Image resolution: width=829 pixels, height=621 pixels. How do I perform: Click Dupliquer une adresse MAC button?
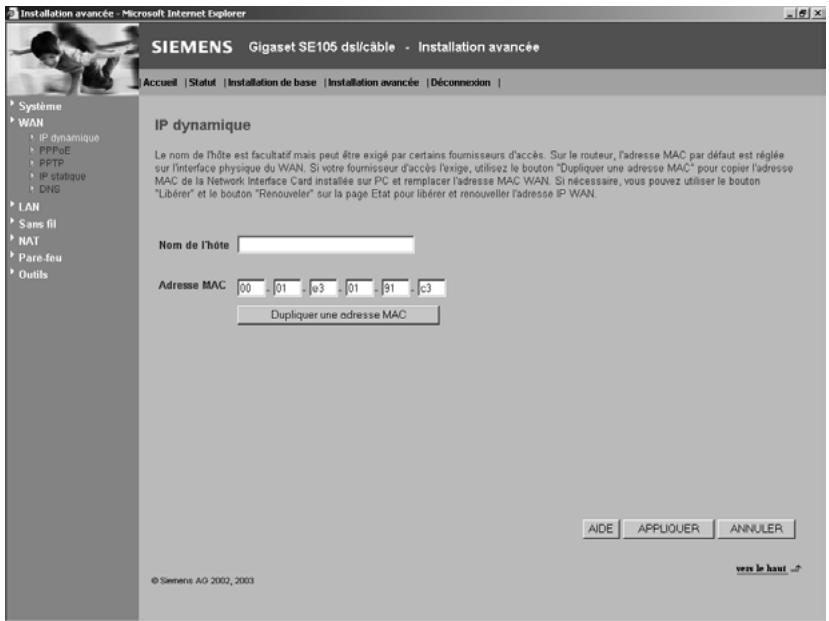tap(338, 315)
